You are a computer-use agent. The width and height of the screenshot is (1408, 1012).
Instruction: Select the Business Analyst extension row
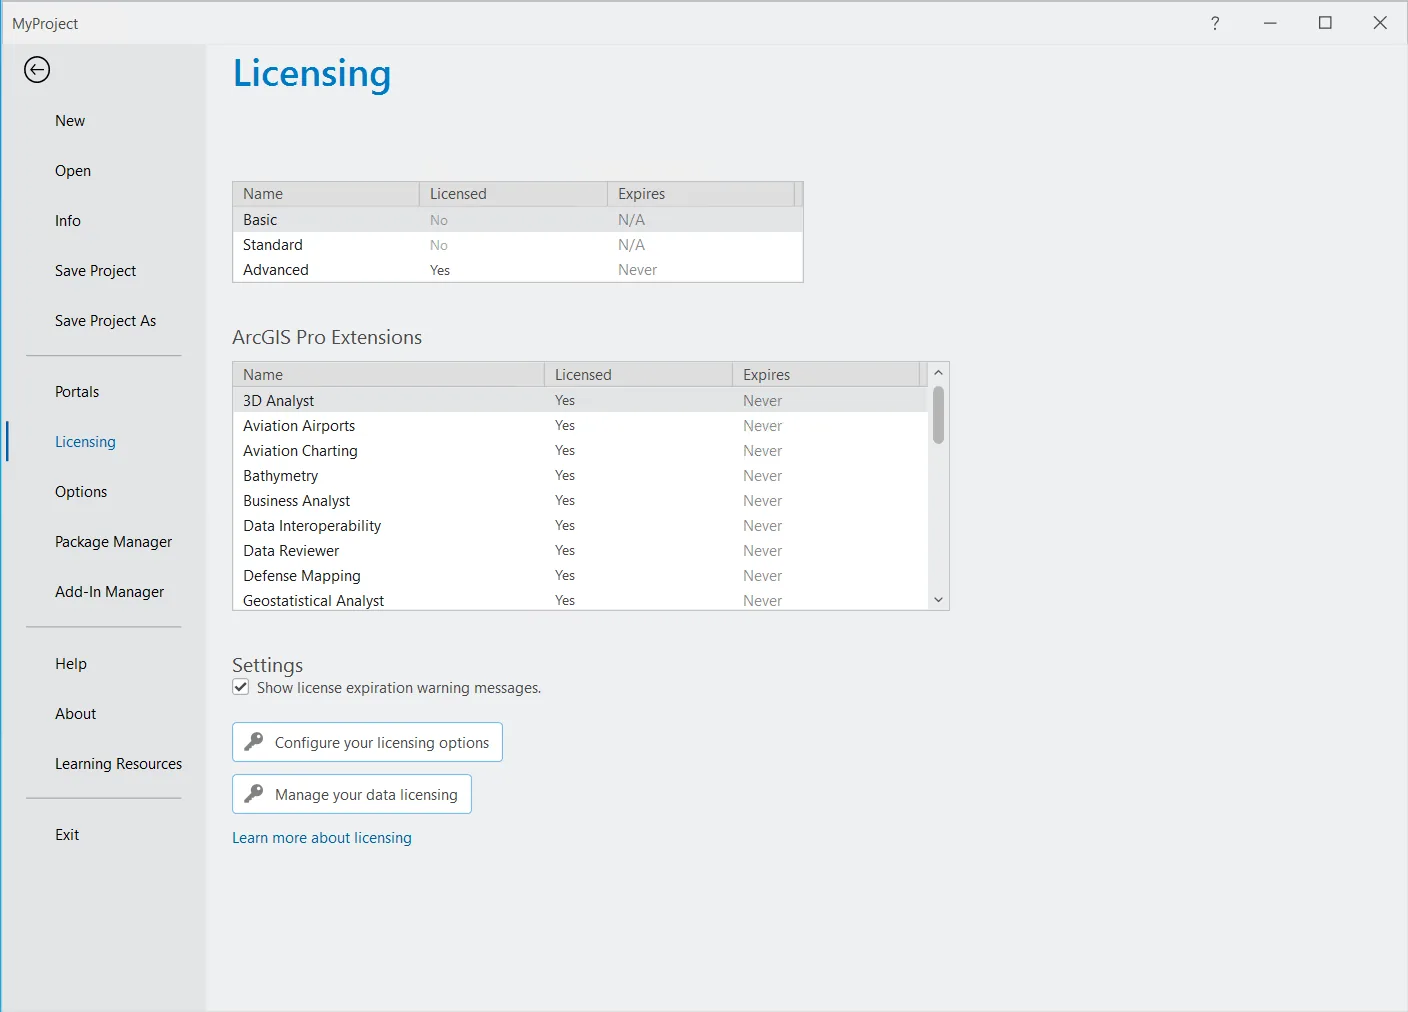581,501
